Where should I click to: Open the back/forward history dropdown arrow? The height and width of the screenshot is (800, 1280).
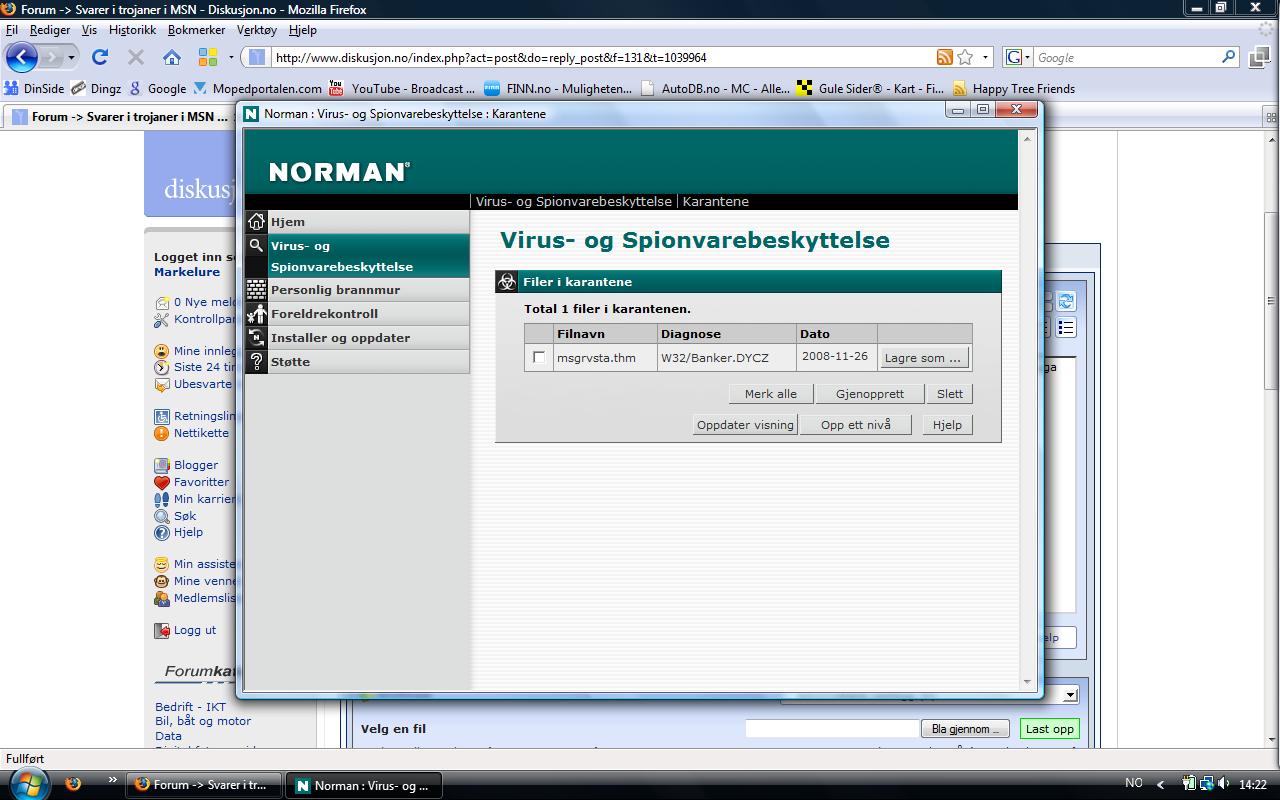(71, 58)
